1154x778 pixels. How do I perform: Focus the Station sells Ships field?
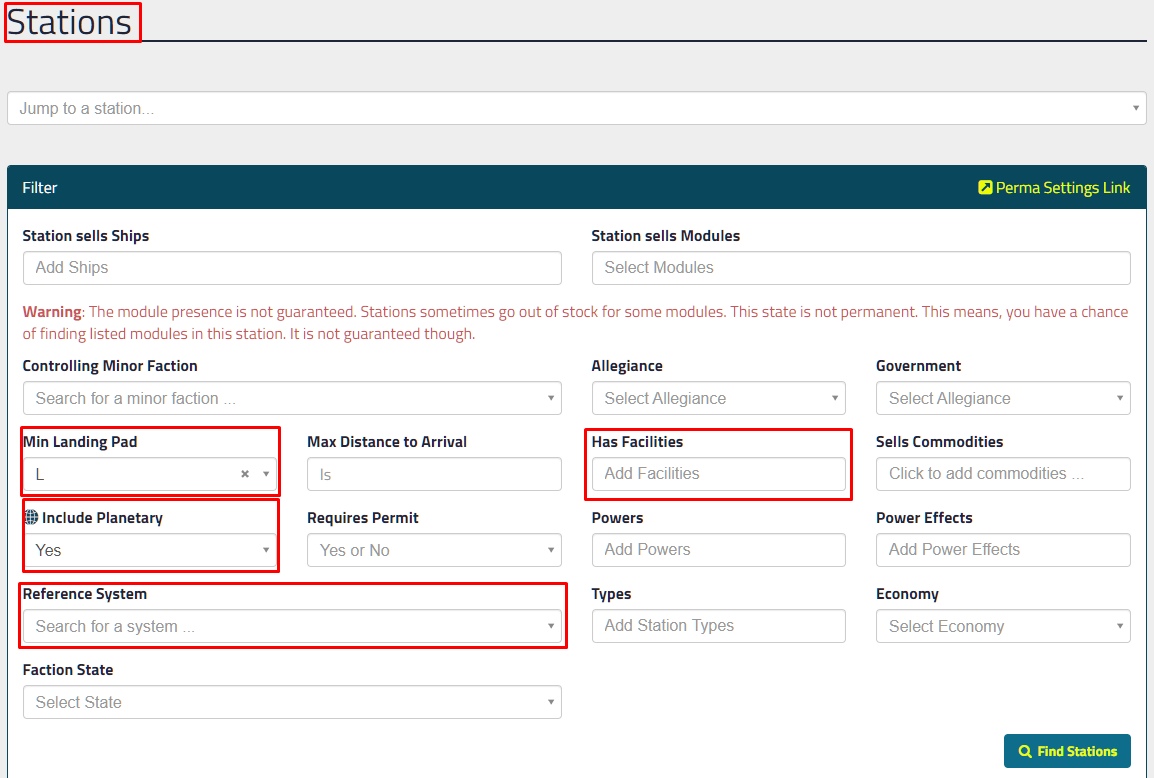click(x=291, y=268)
